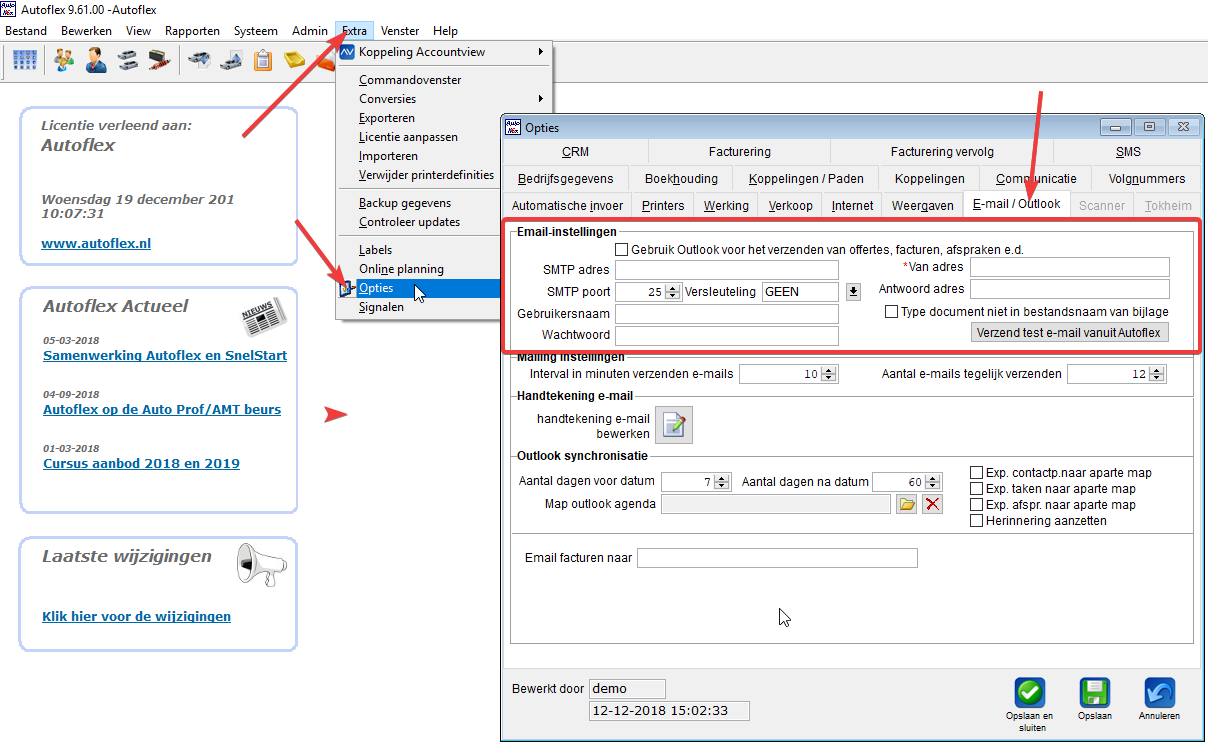Check Exp. contactp. naar aparte map

point(977,473)
